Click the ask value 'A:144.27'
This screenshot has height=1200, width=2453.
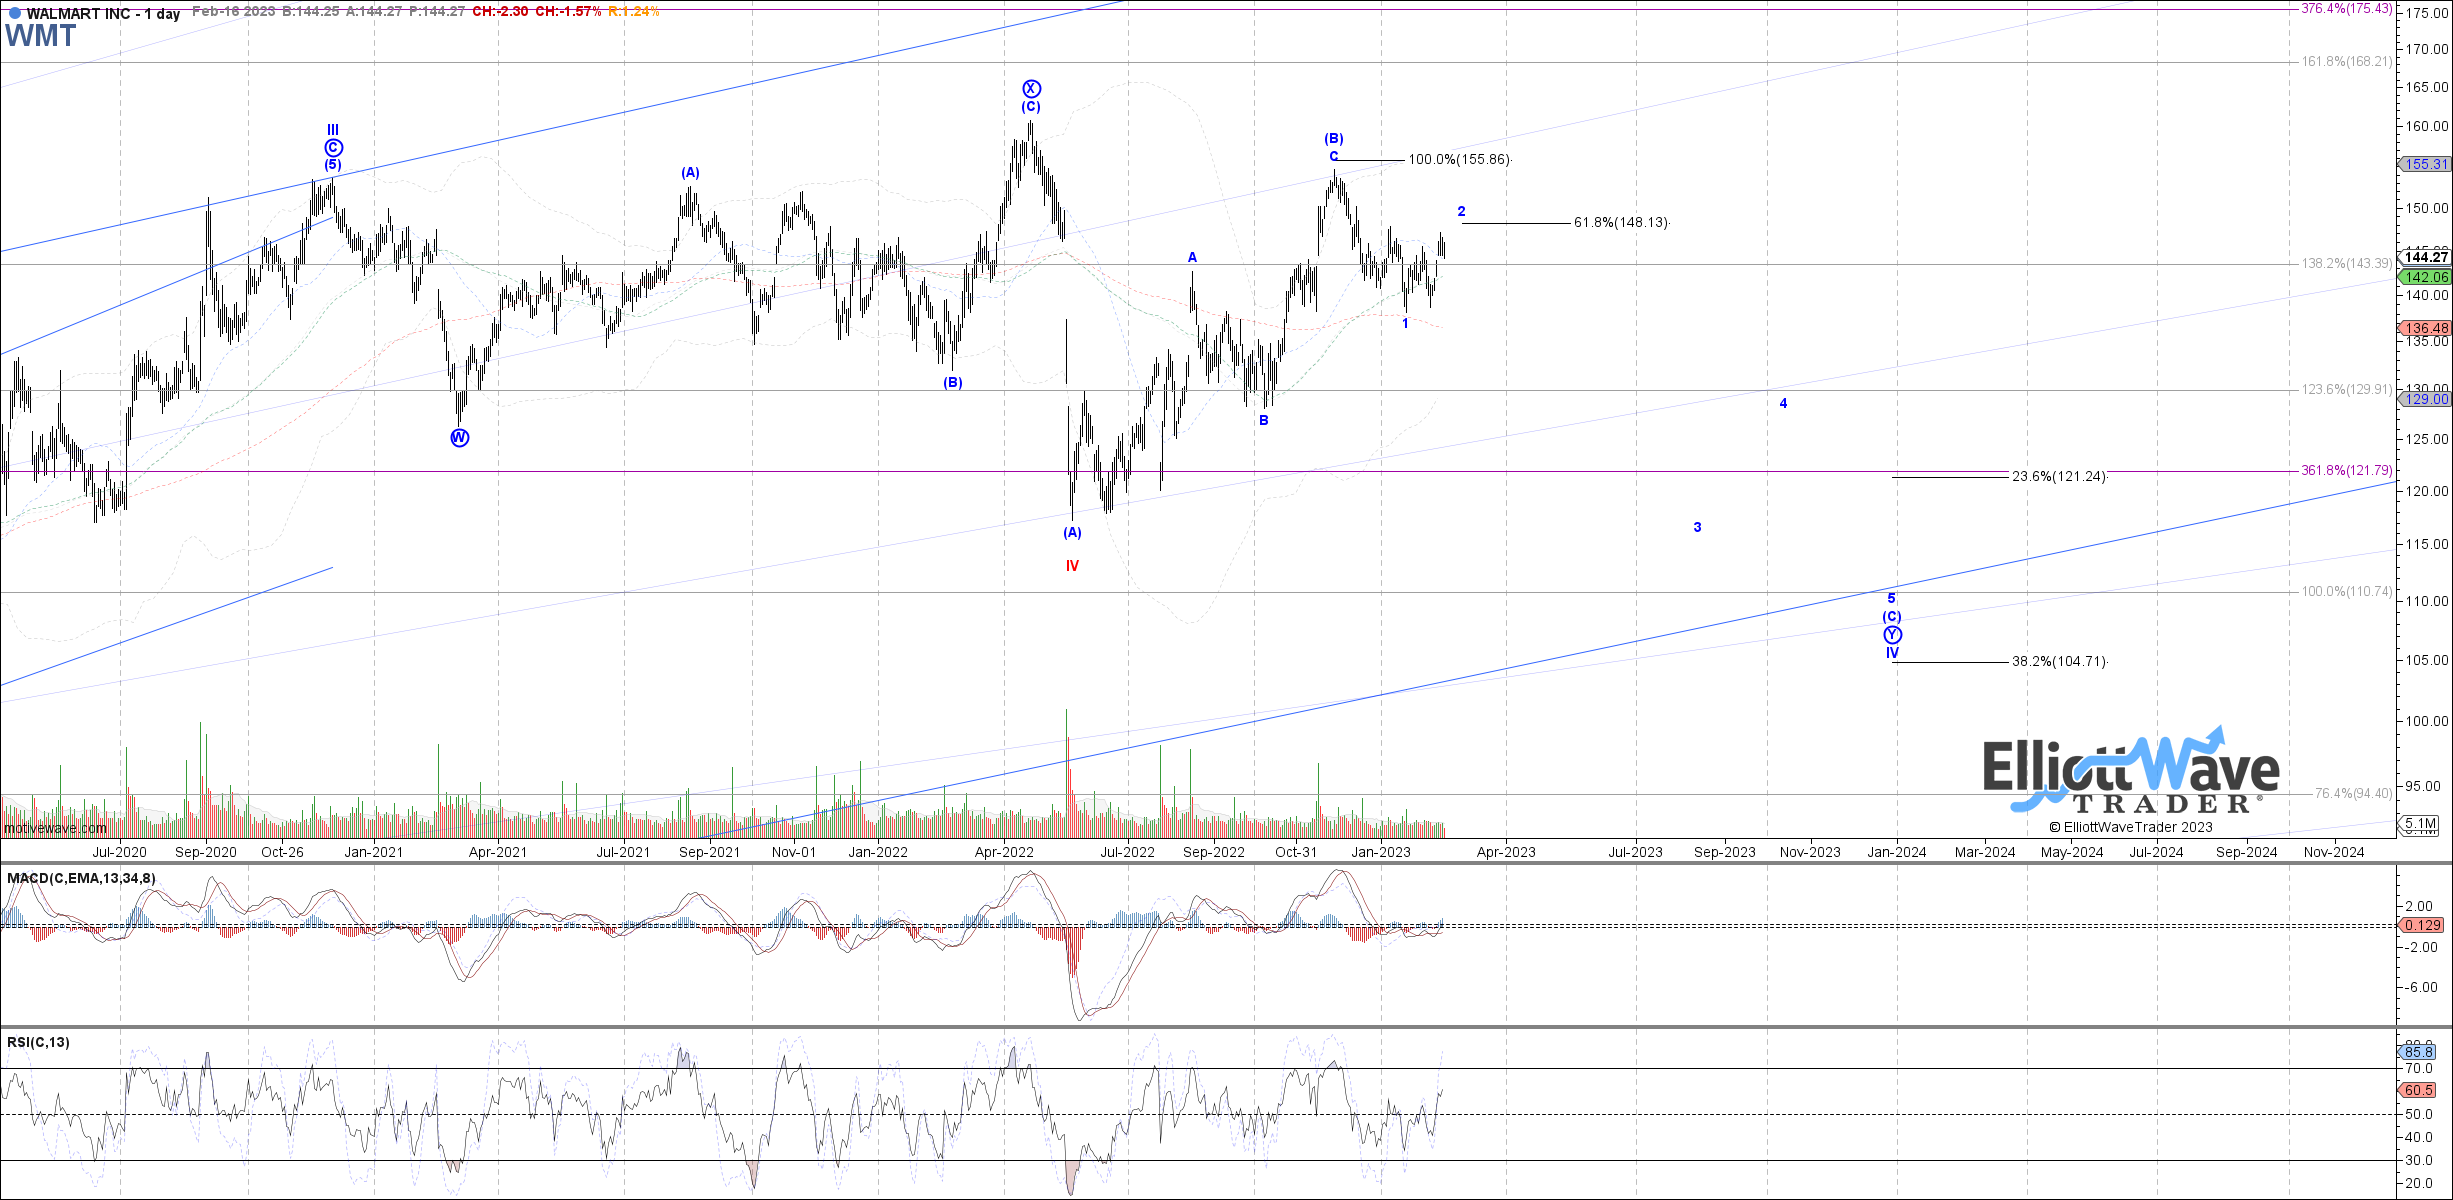pyautogui.click(x=374, y=12)
